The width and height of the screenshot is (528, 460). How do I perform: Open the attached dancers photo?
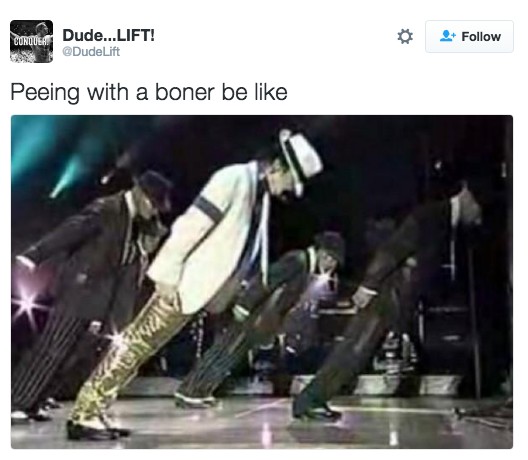262,282
